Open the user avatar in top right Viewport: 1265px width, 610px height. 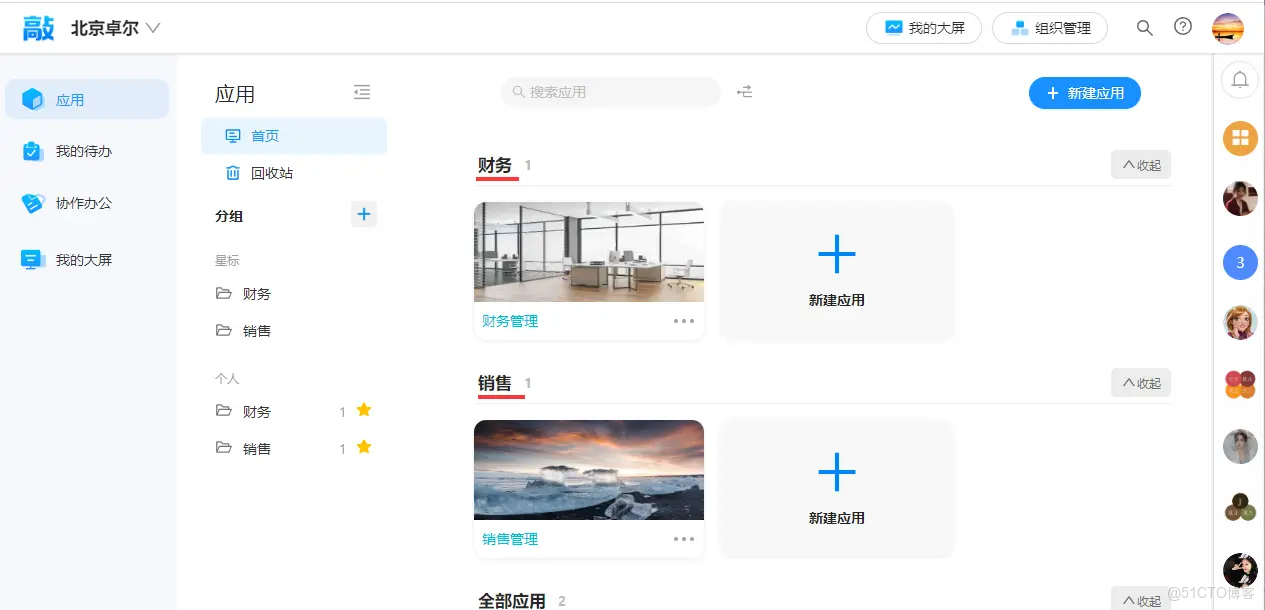click(1228, 28)
